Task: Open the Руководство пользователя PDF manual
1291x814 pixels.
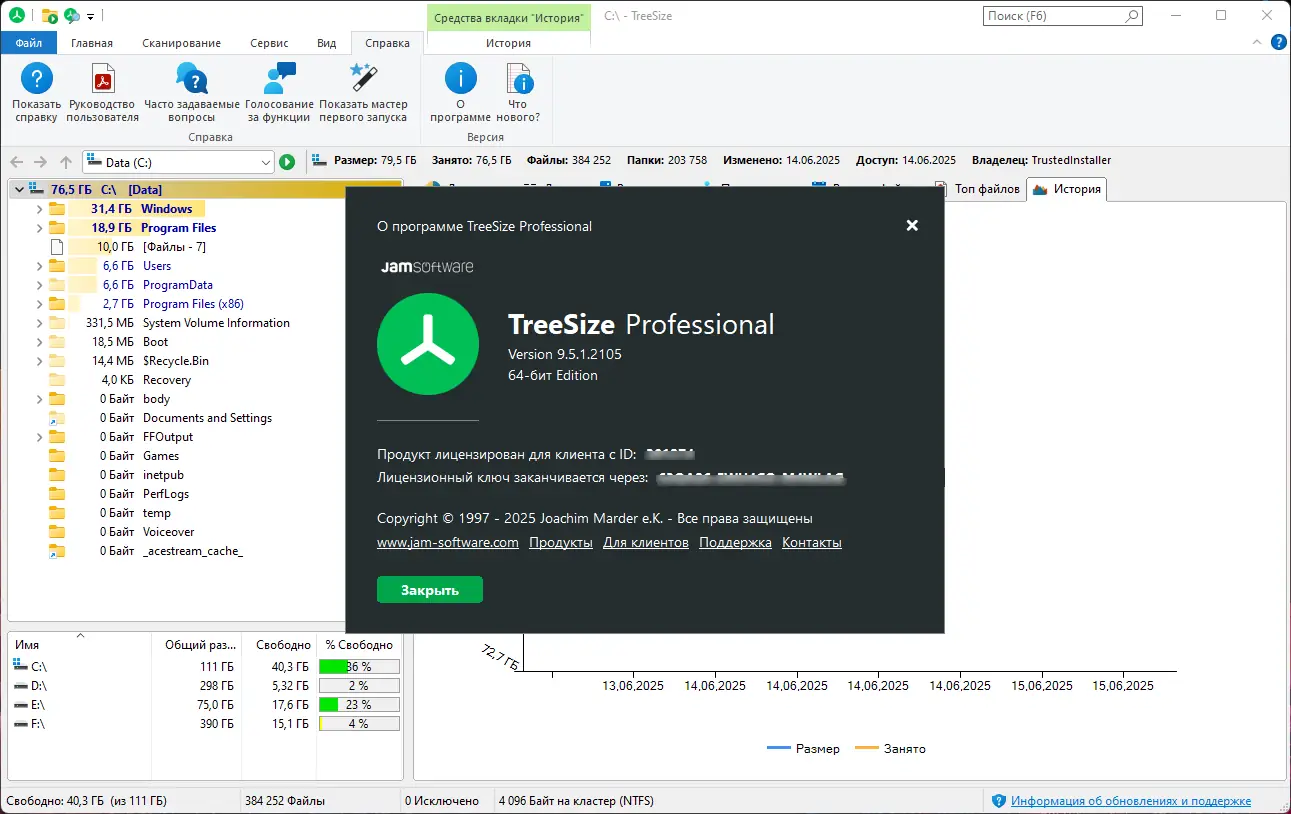Action: coord(103,78)
